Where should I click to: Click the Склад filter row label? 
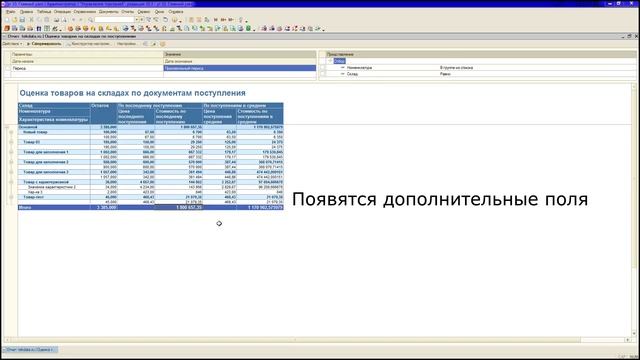352,74
